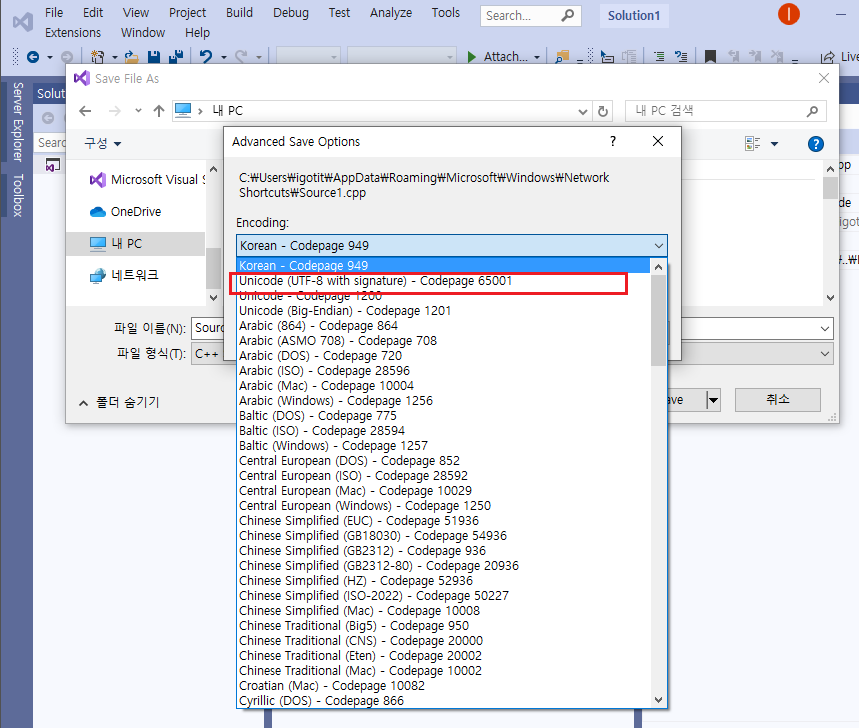
Task: Select 내 PC in navigation pane
Action: [135, 244]
